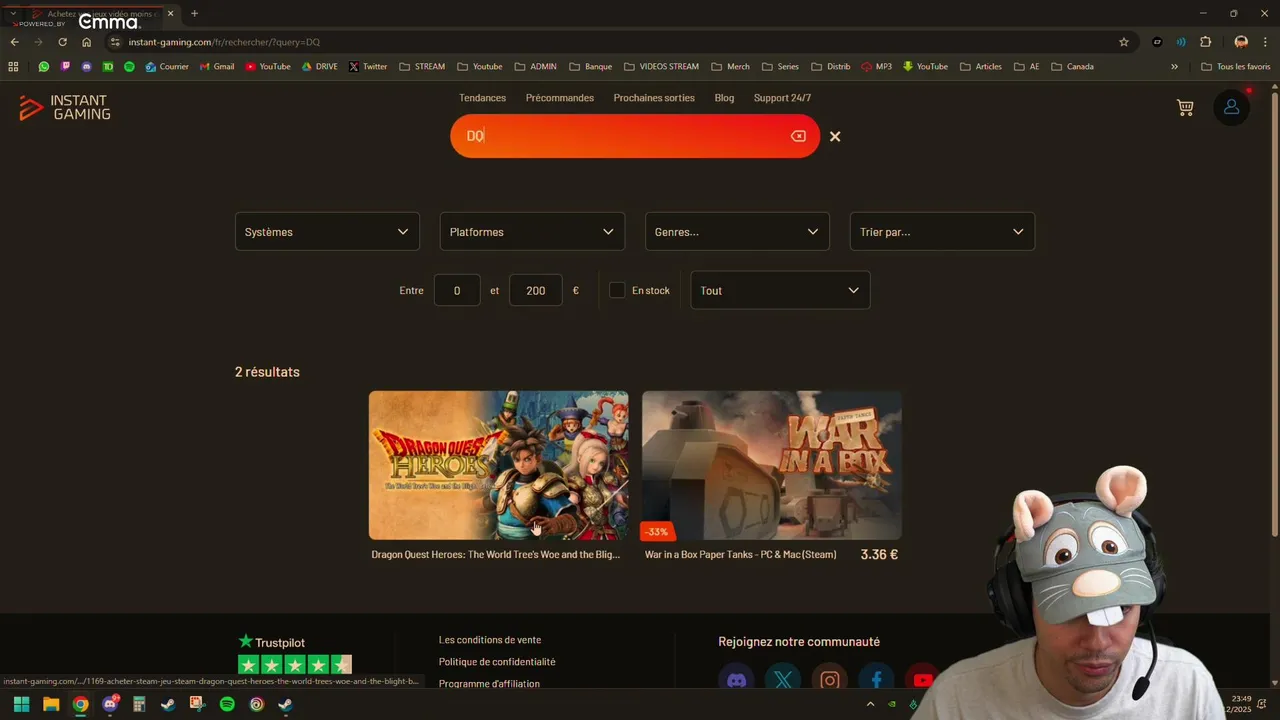Image resolution: width=1280 pixels, height=720 pixels.
Task: Open Les conditions de vente link
Action: [x=490, y=640]
